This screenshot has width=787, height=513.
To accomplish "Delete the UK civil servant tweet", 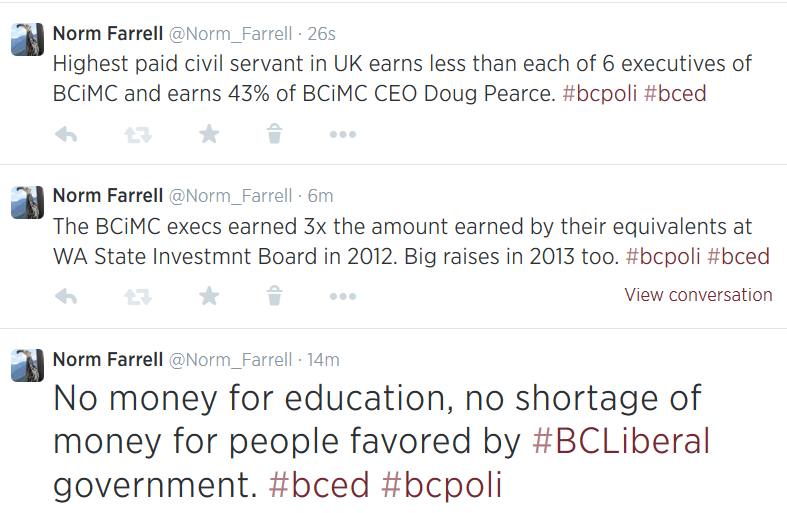I will pyautogui.click(x=275, y=134).
